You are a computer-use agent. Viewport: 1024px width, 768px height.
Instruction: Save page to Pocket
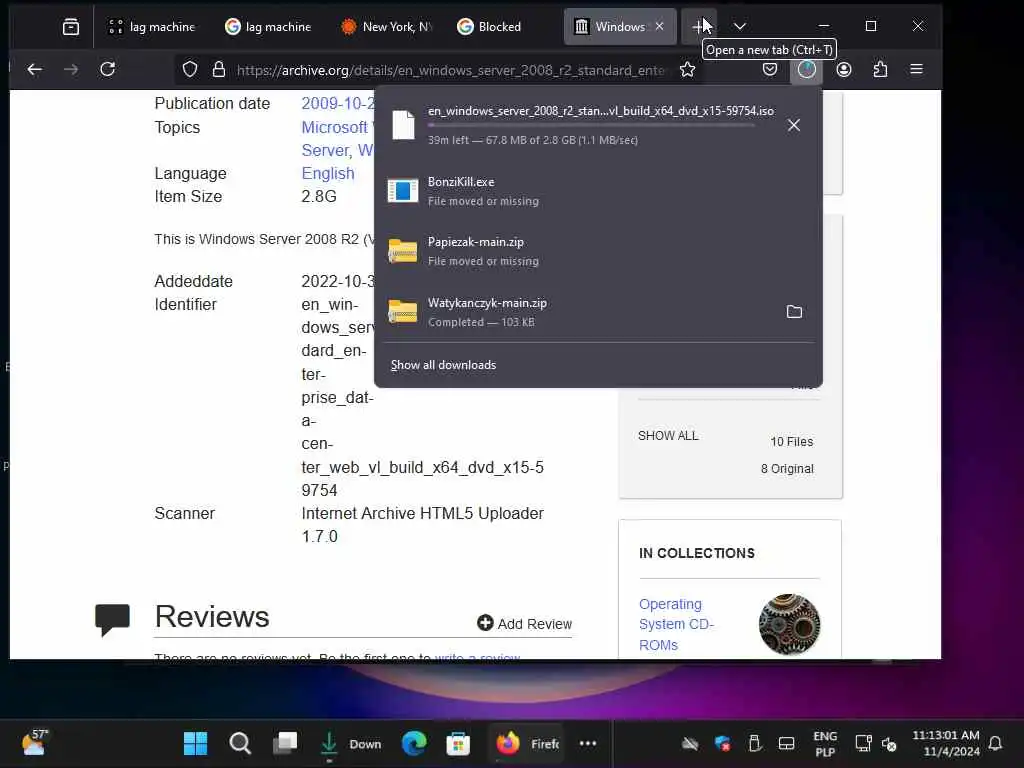point(770,69)
